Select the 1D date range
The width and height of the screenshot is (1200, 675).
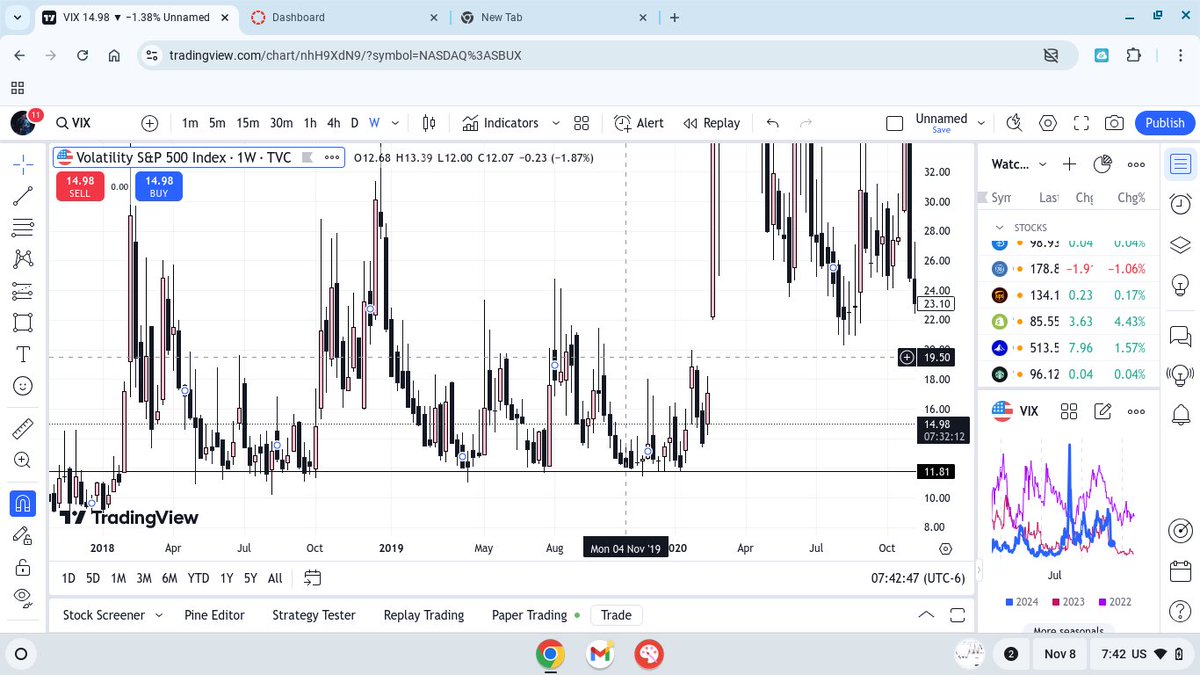(68, 578)
